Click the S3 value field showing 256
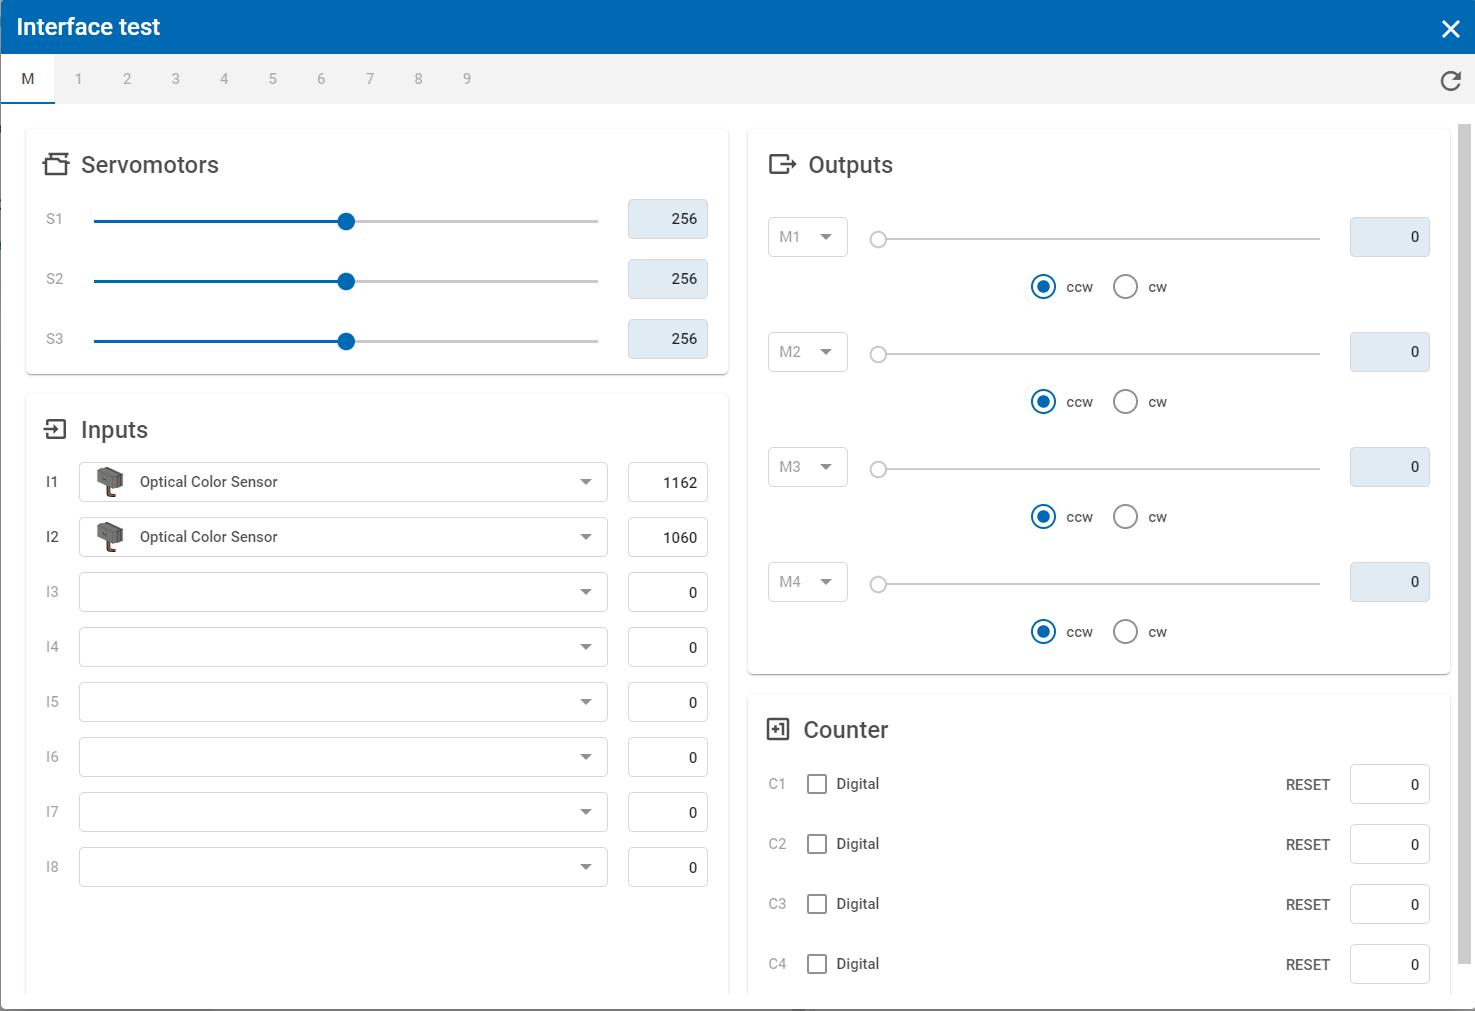 click(668, 339)
